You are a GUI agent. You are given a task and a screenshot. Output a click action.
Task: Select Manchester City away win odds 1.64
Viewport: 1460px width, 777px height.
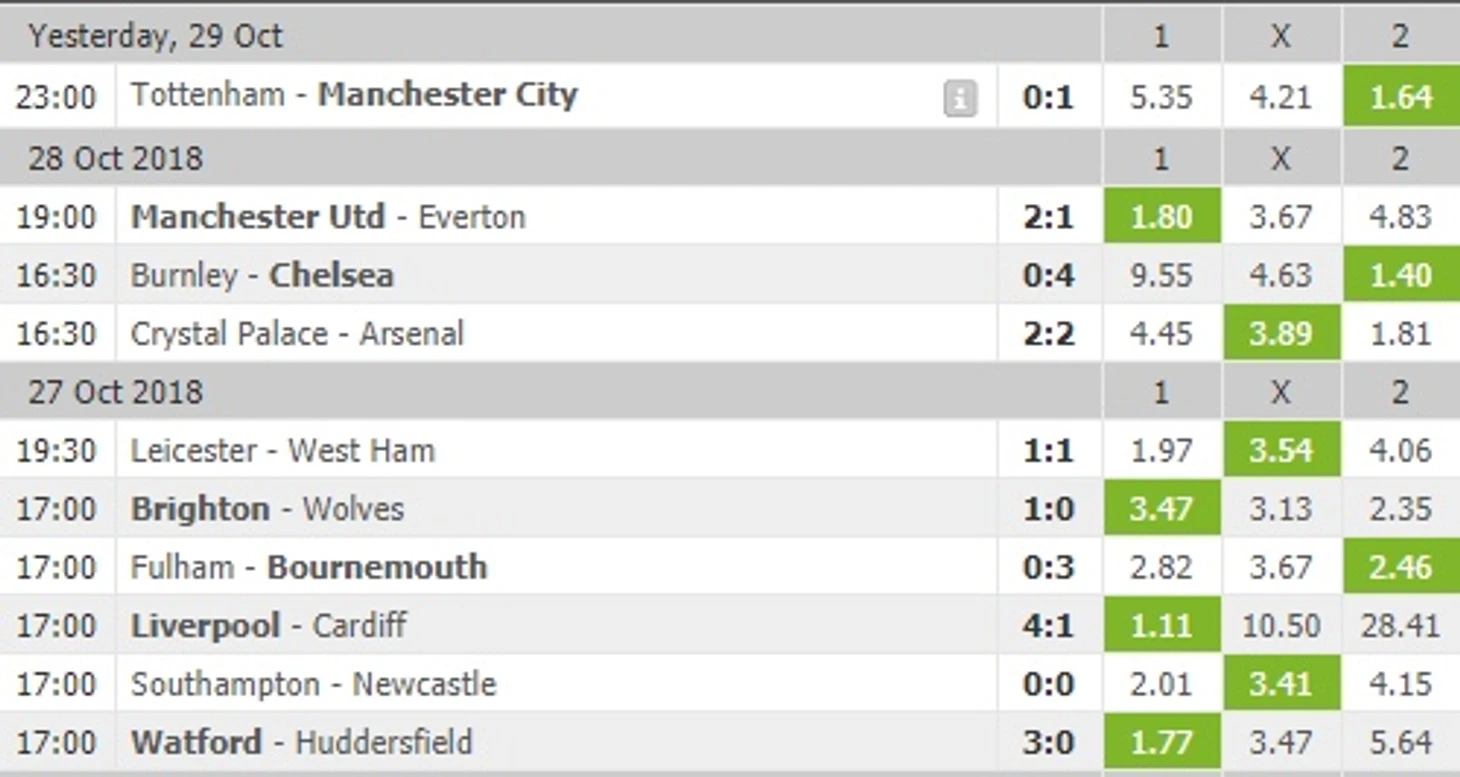pyautogui.click(x=1400, y=95)
